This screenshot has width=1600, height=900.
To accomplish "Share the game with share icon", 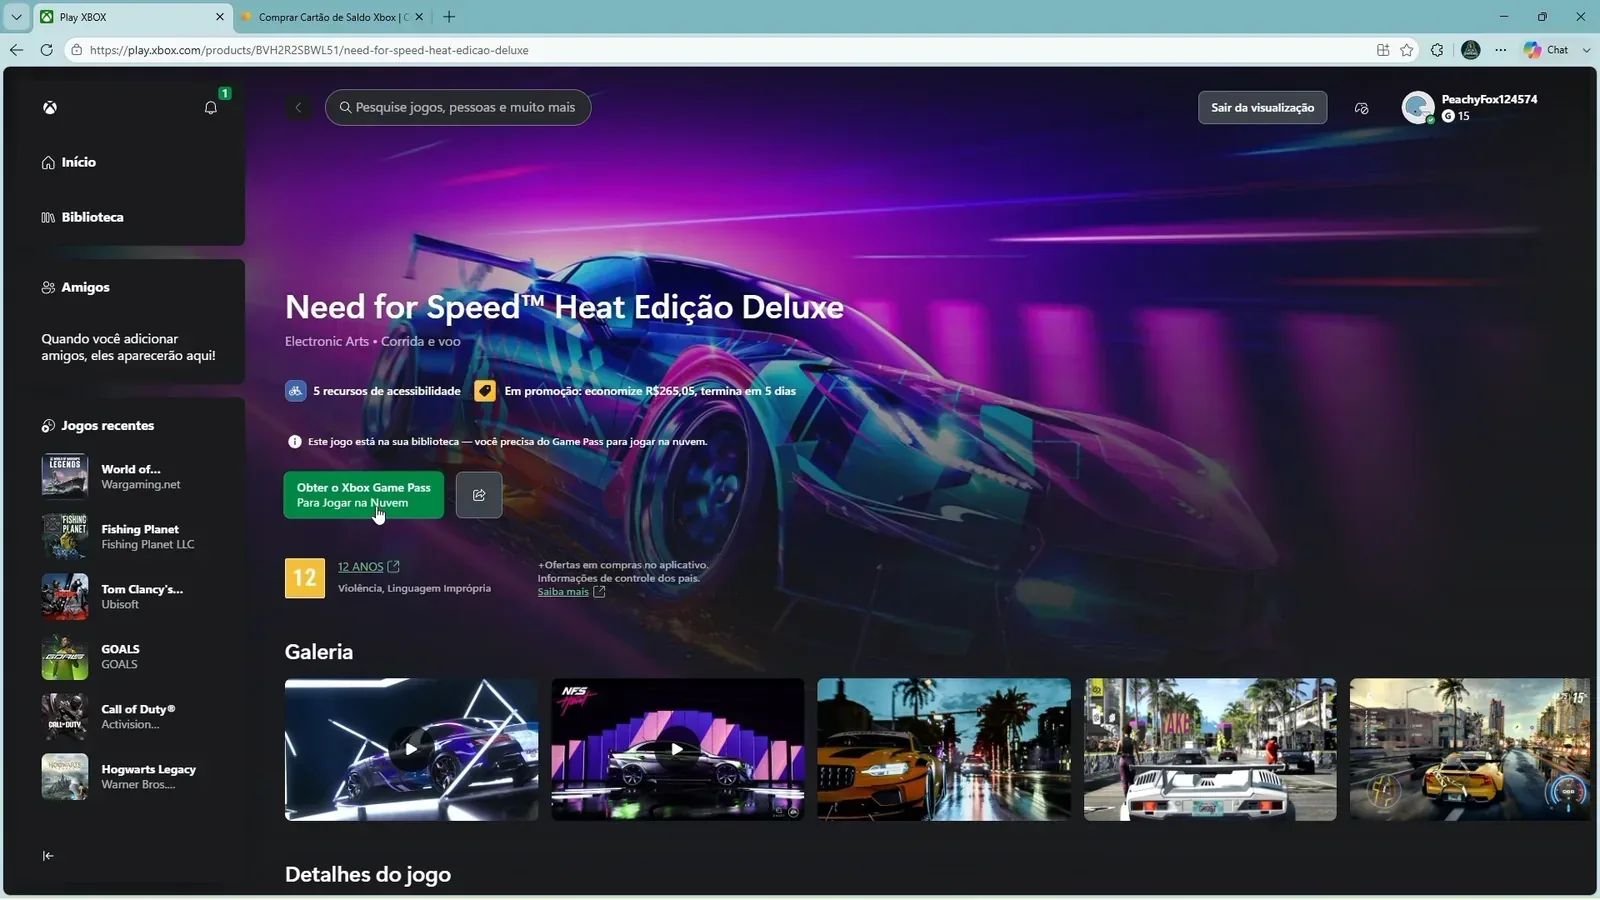I will pyautogui.click(x=479, y=495).
